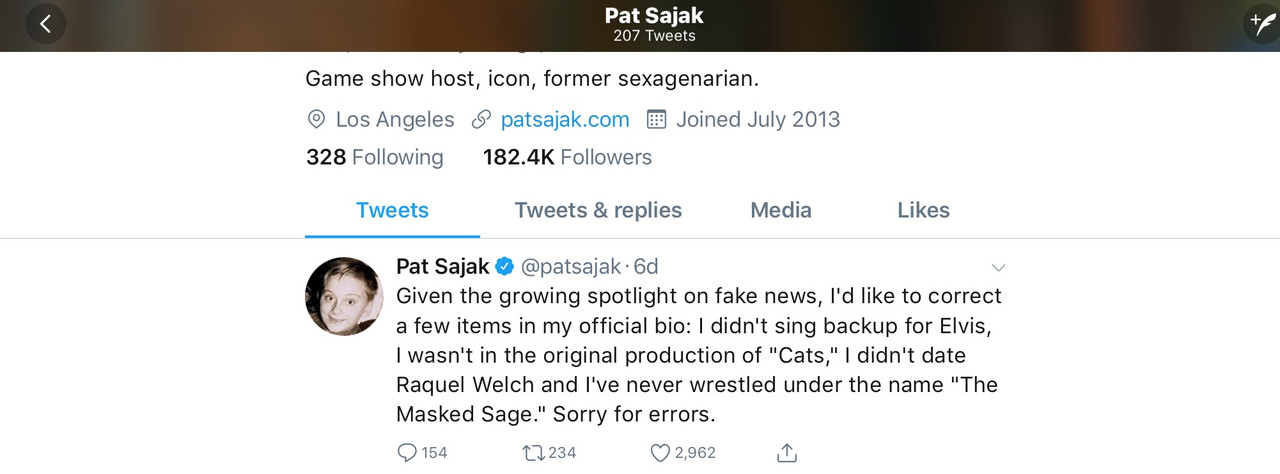Switch to the Tweets & replies tab
Screen dimensions: 1280x474
(x=598, y=210)
